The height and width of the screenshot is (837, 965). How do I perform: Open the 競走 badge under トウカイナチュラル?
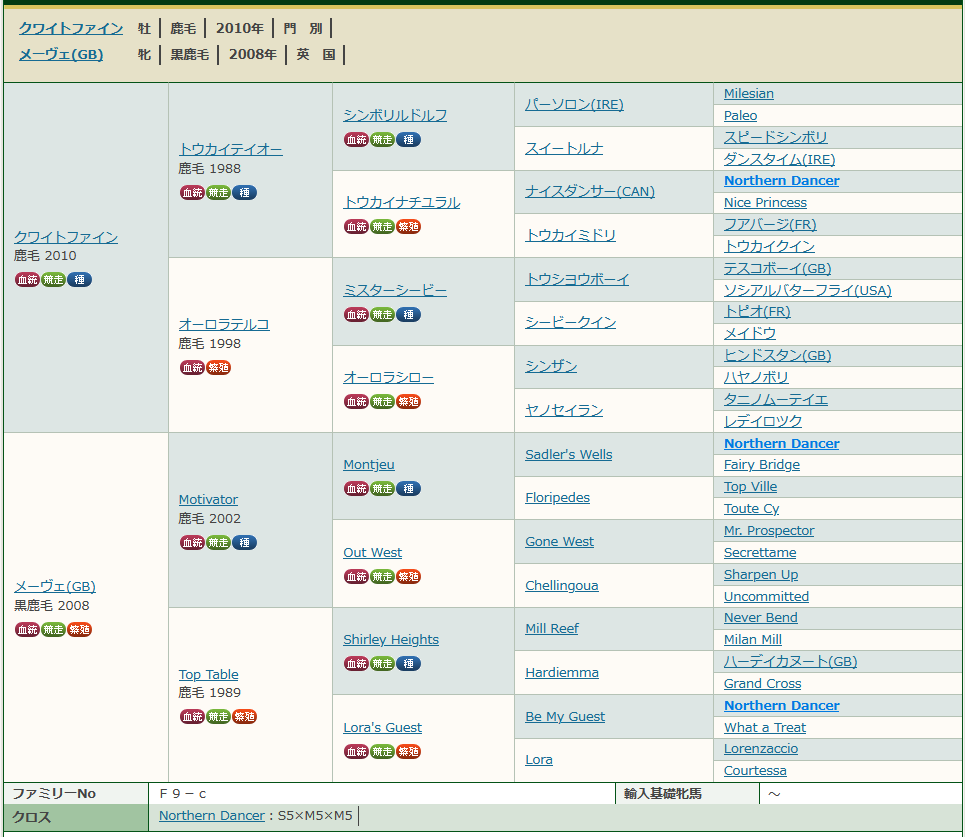[382, 227]
